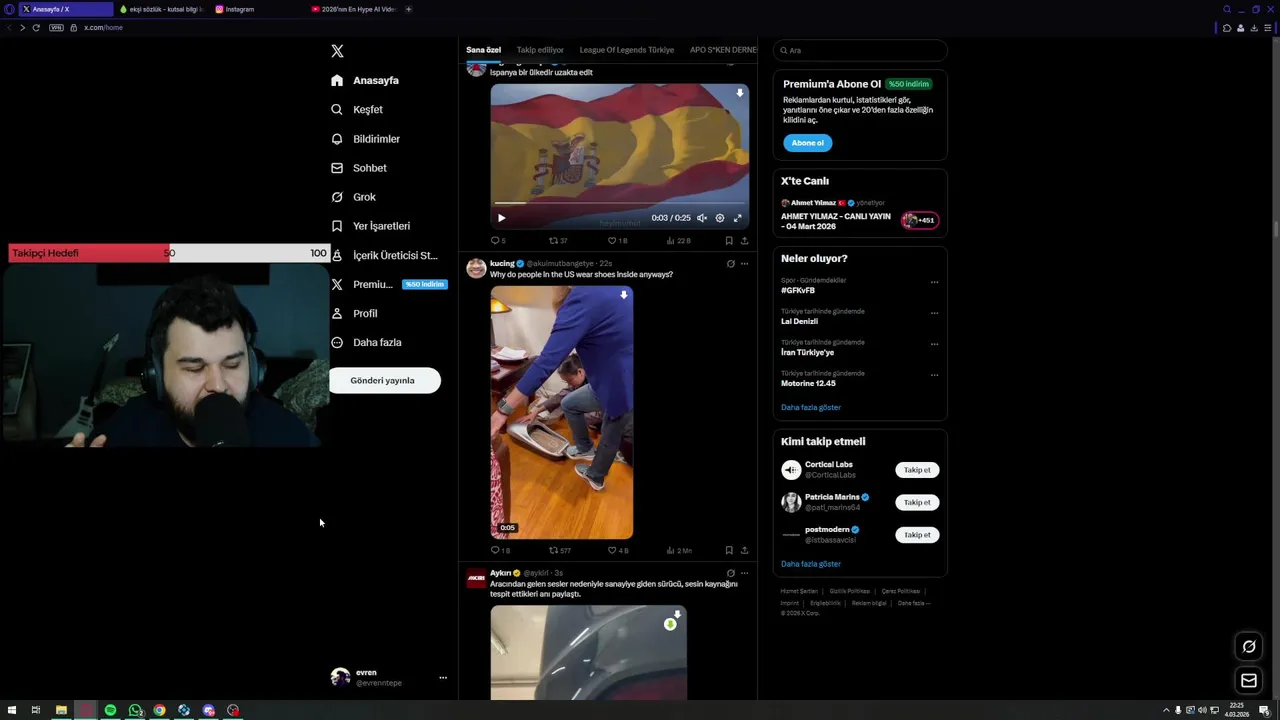Open Keşfet from the sidebar
This screenshot has height=720, width=1280.
click(357, 109)
